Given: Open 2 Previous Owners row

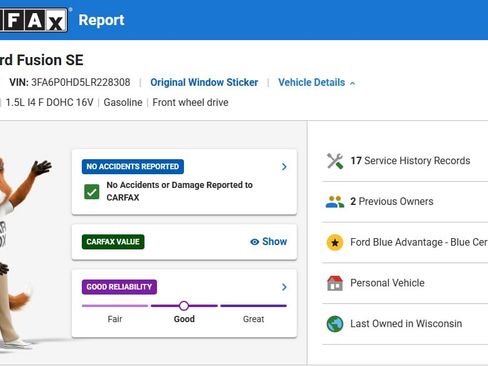Looking at the screenshot, I should tap(392, 202).
